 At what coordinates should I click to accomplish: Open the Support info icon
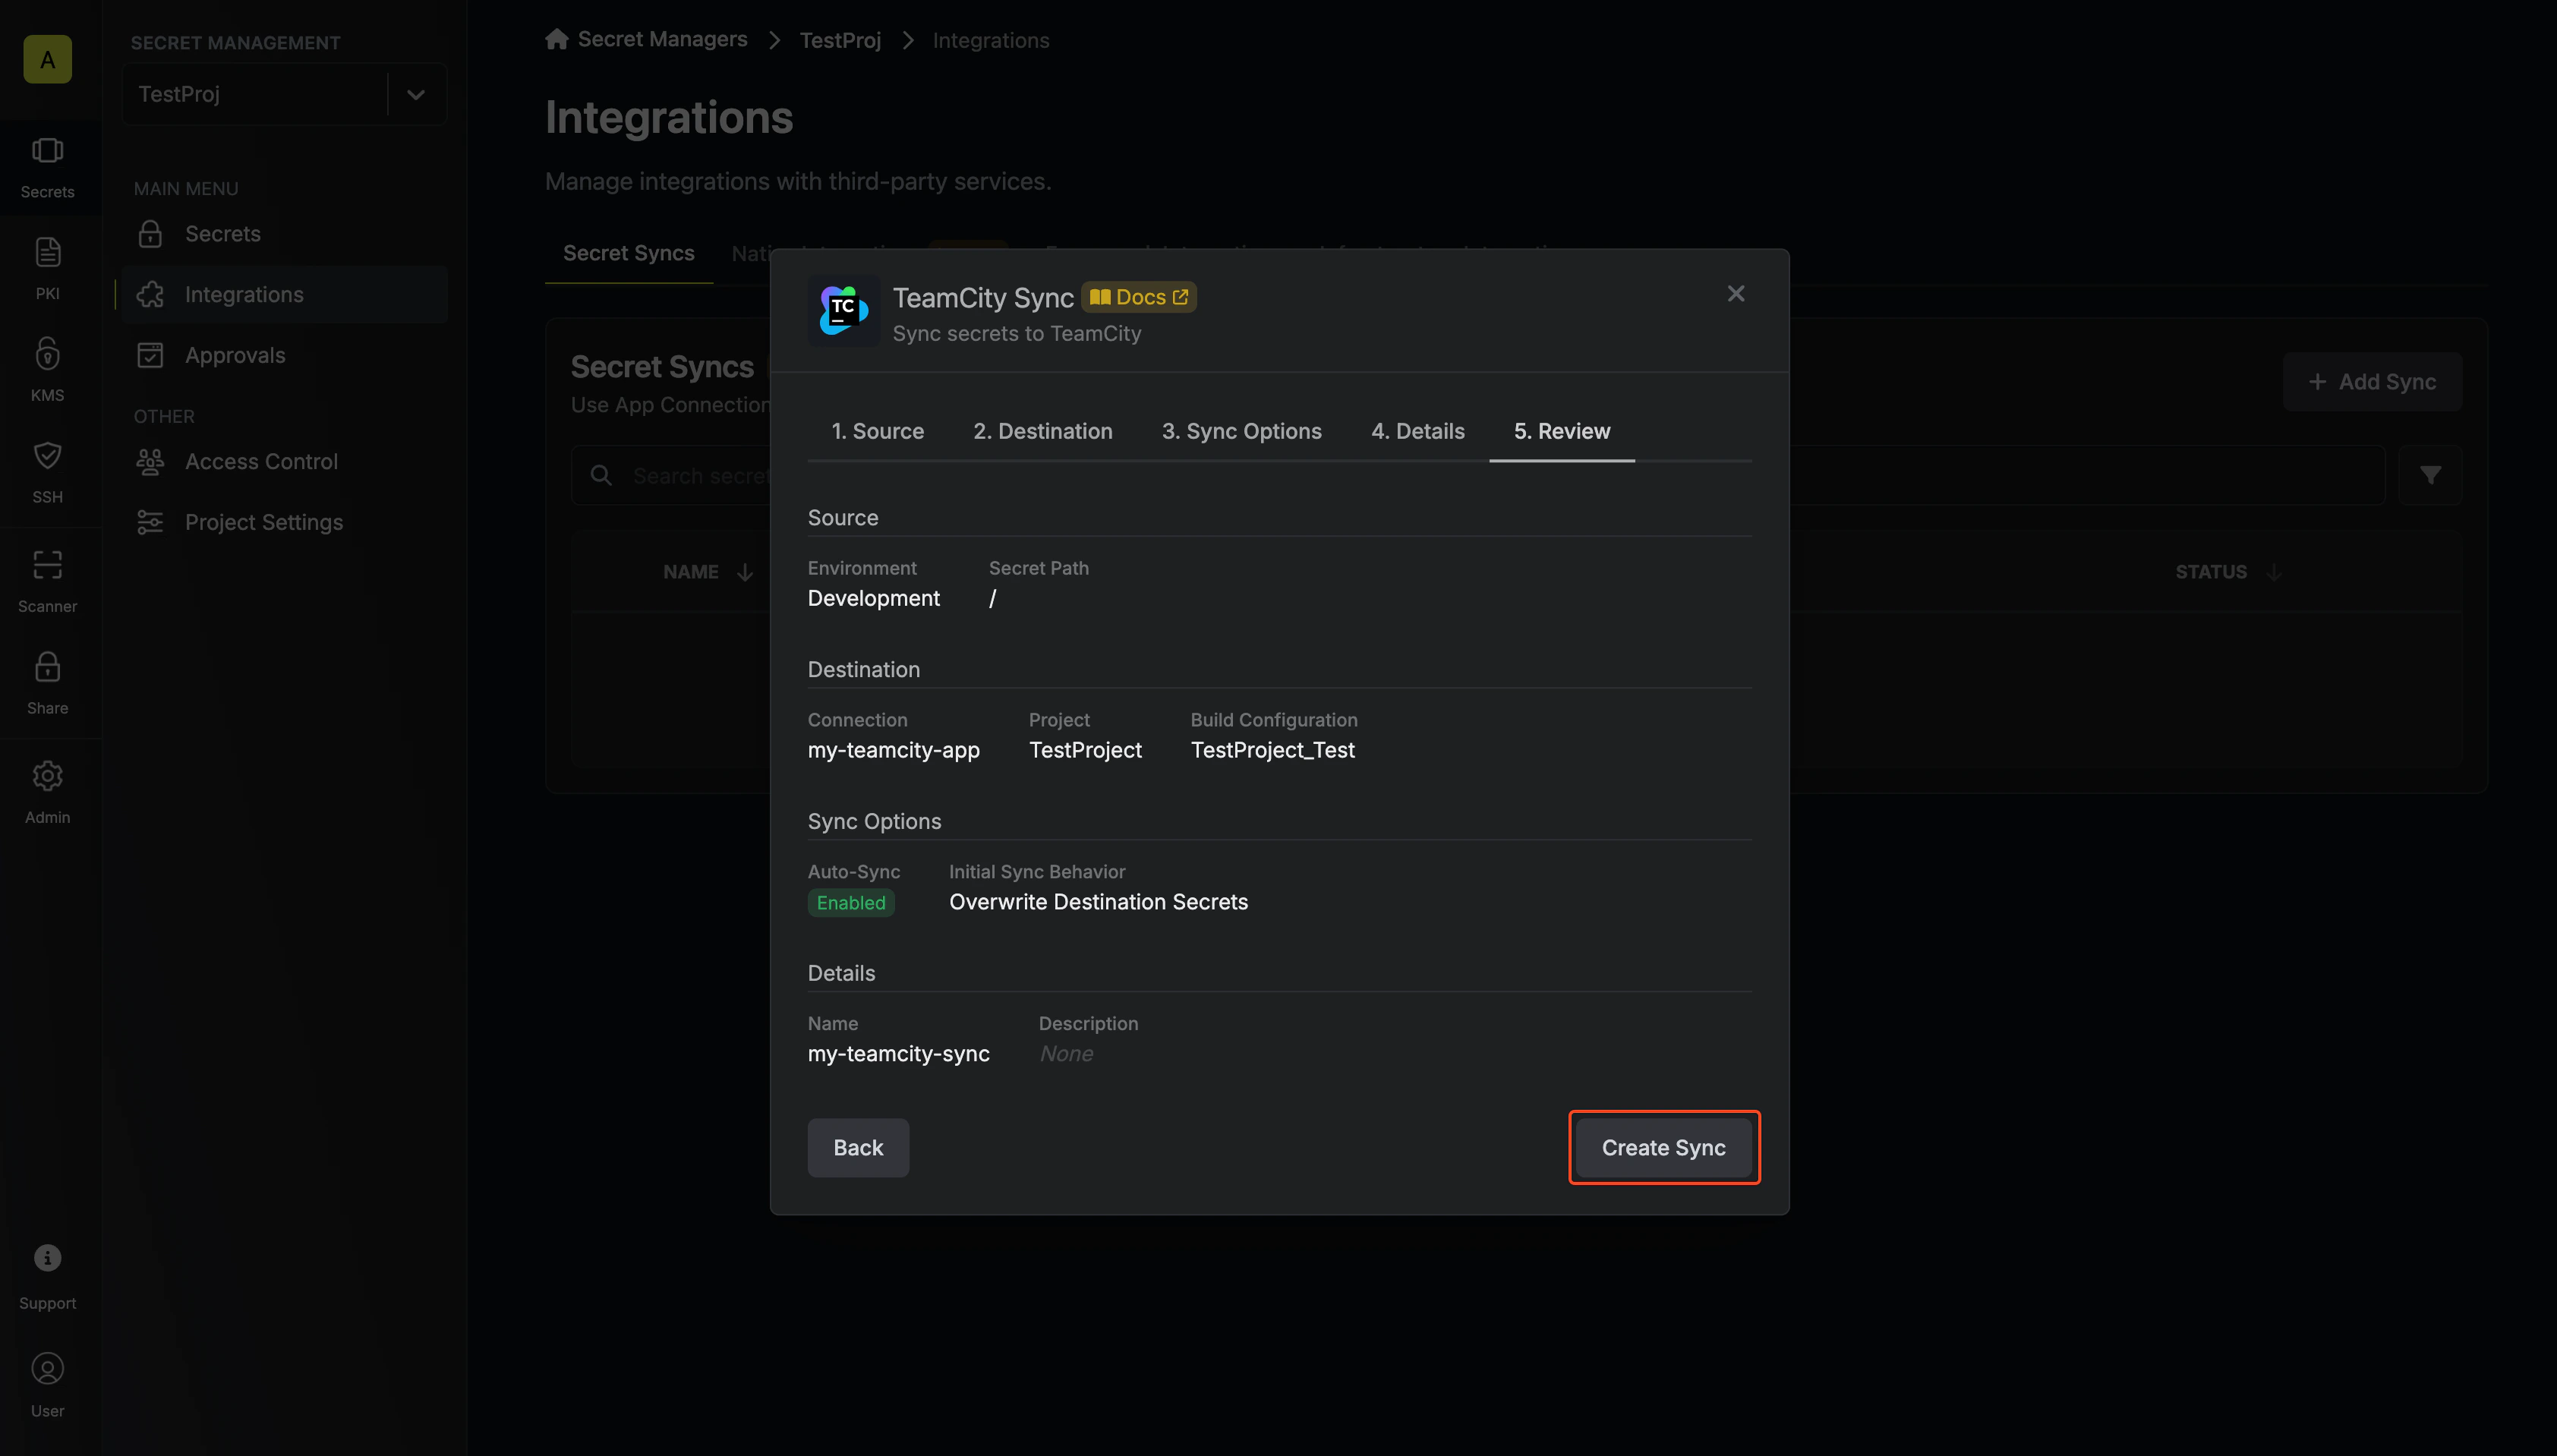pyautogui.click(x=47, y=1258)
